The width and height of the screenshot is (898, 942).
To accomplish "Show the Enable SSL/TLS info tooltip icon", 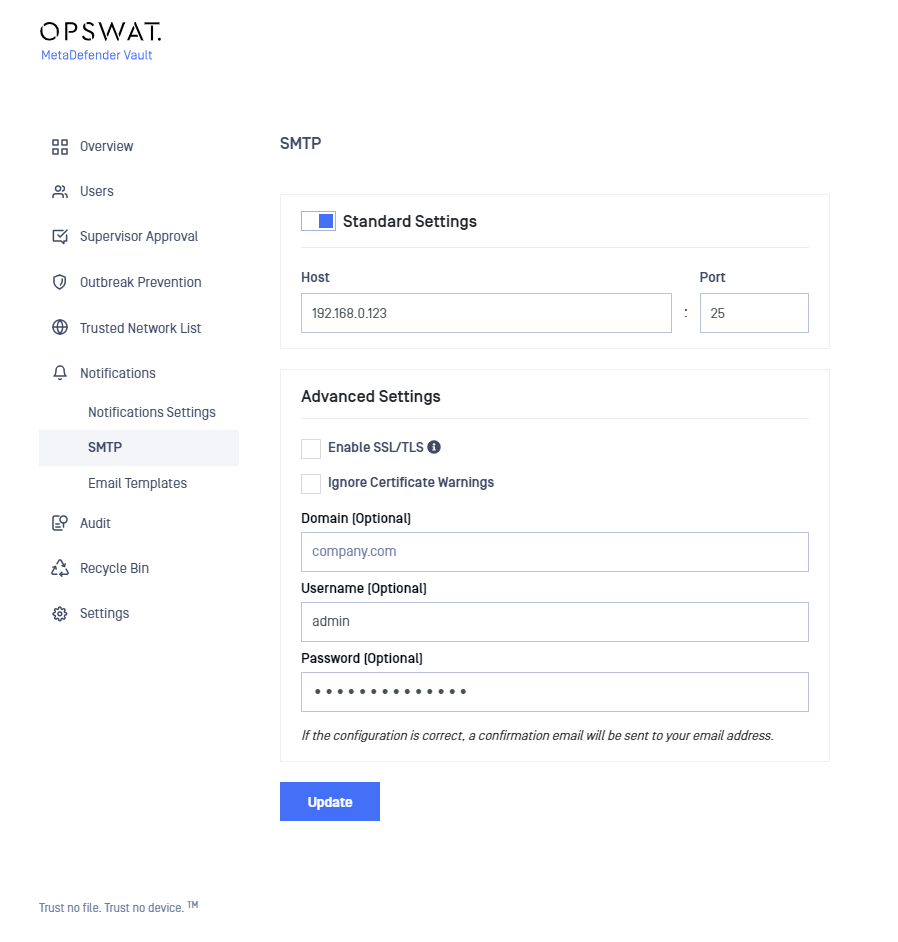I will coord(434,447).
